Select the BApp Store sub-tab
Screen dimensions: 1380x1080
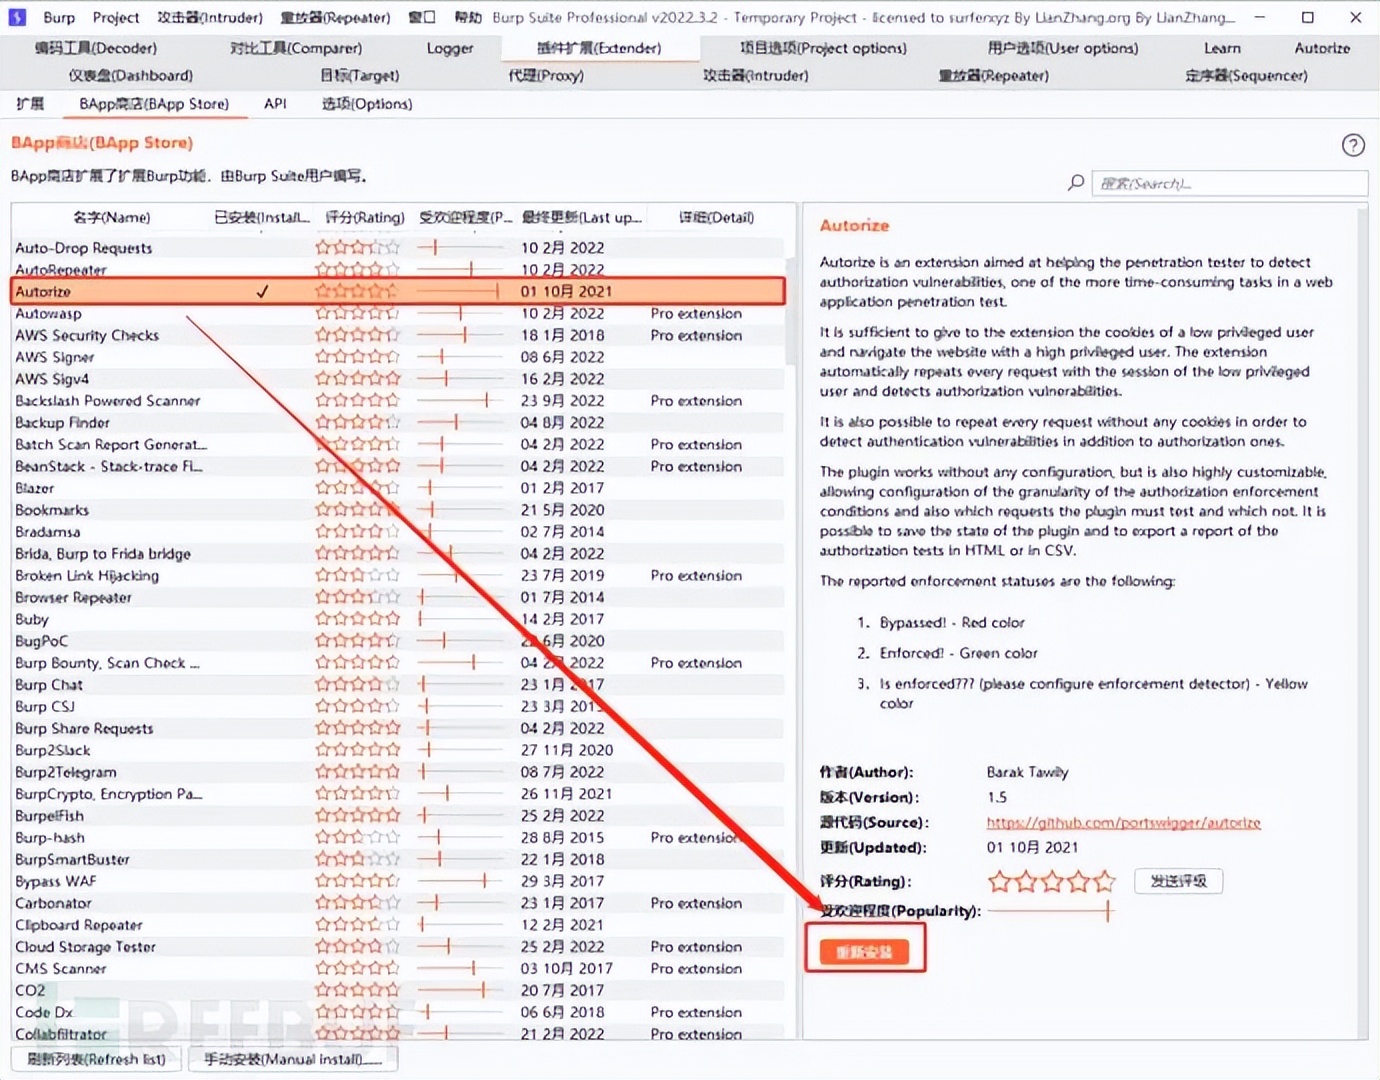point(154,104)
